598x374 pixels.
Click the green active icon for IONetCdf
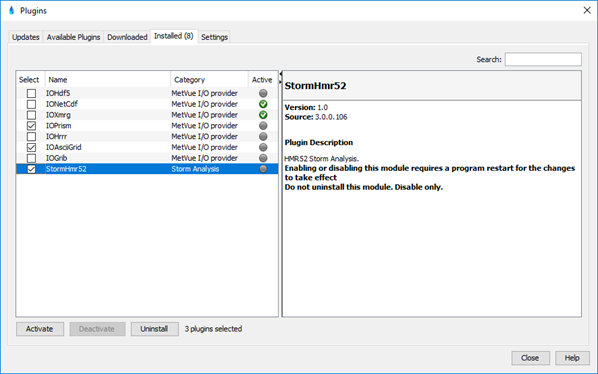click(263, 104)
